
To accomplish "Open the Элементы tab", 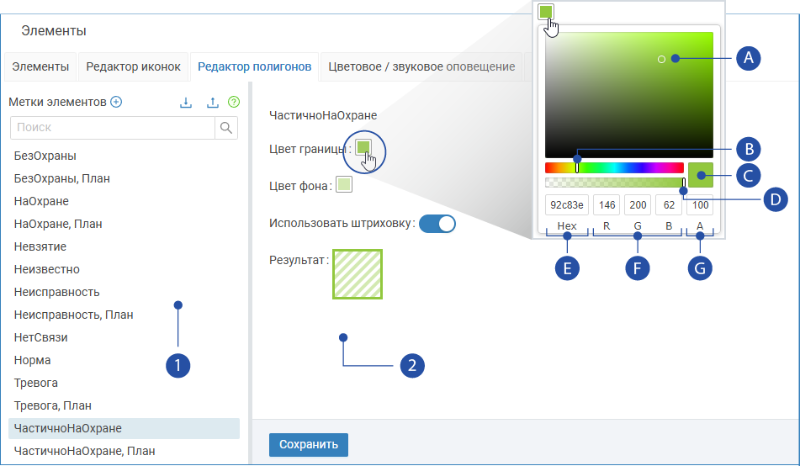I will click(x=40, y=67).
